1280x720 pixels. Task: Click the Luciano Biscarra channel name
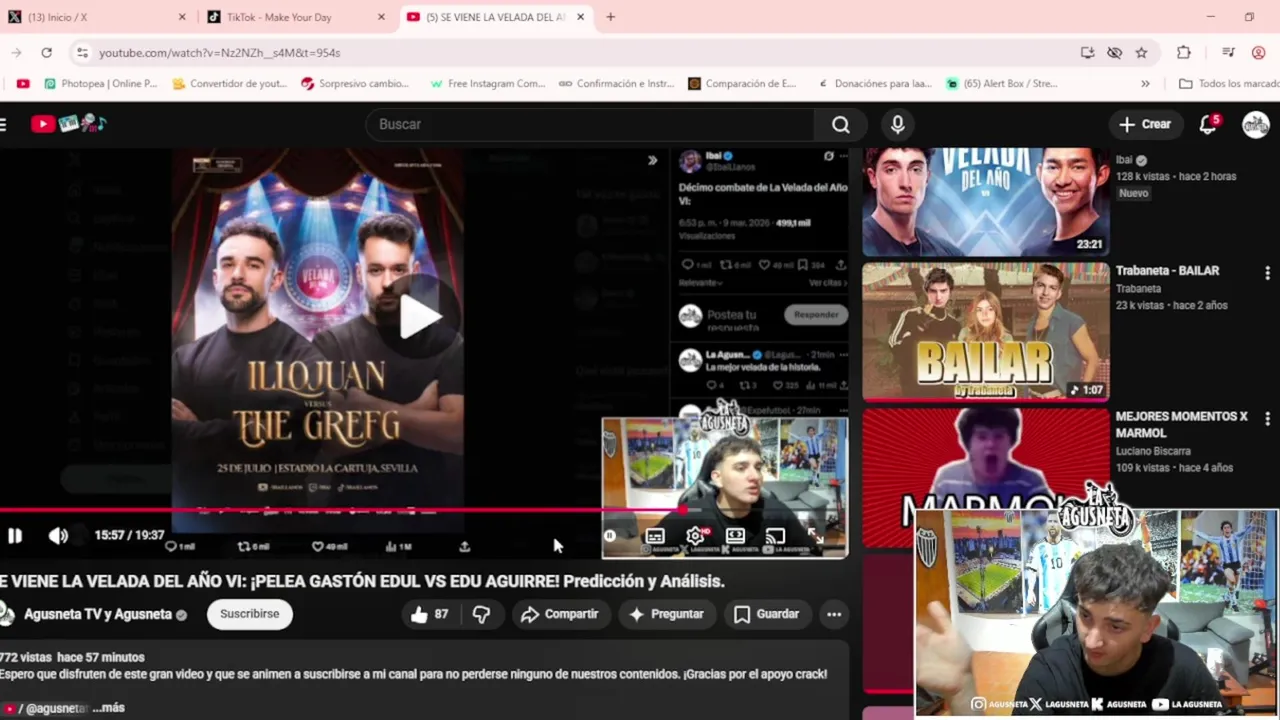[1153, 451]
